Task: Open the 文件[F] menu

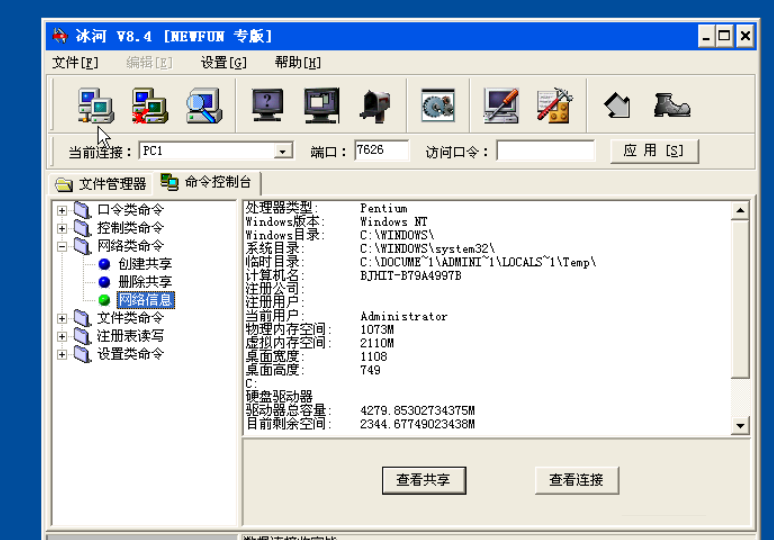Action: (75, 63)
